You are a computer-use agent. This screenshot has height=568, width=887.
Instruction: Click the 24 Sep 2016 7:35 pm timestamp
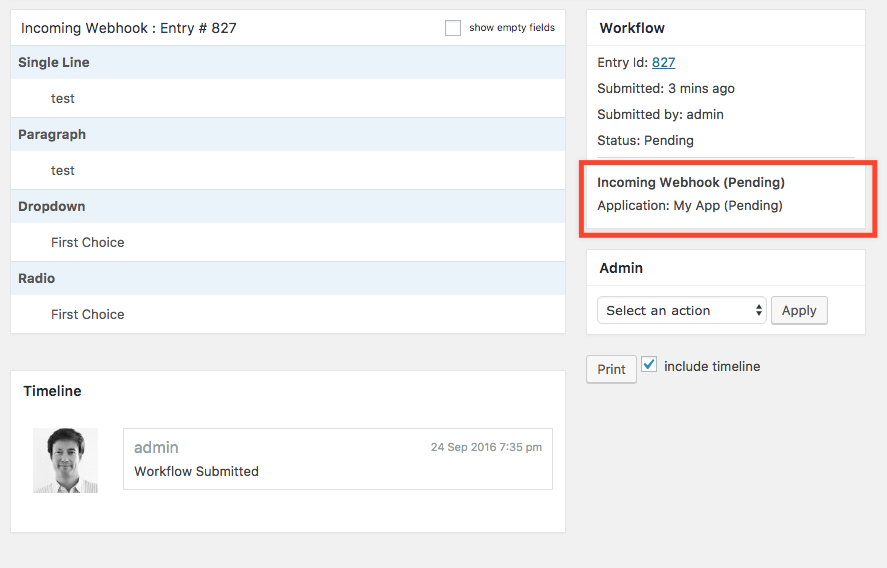(486, 447)
